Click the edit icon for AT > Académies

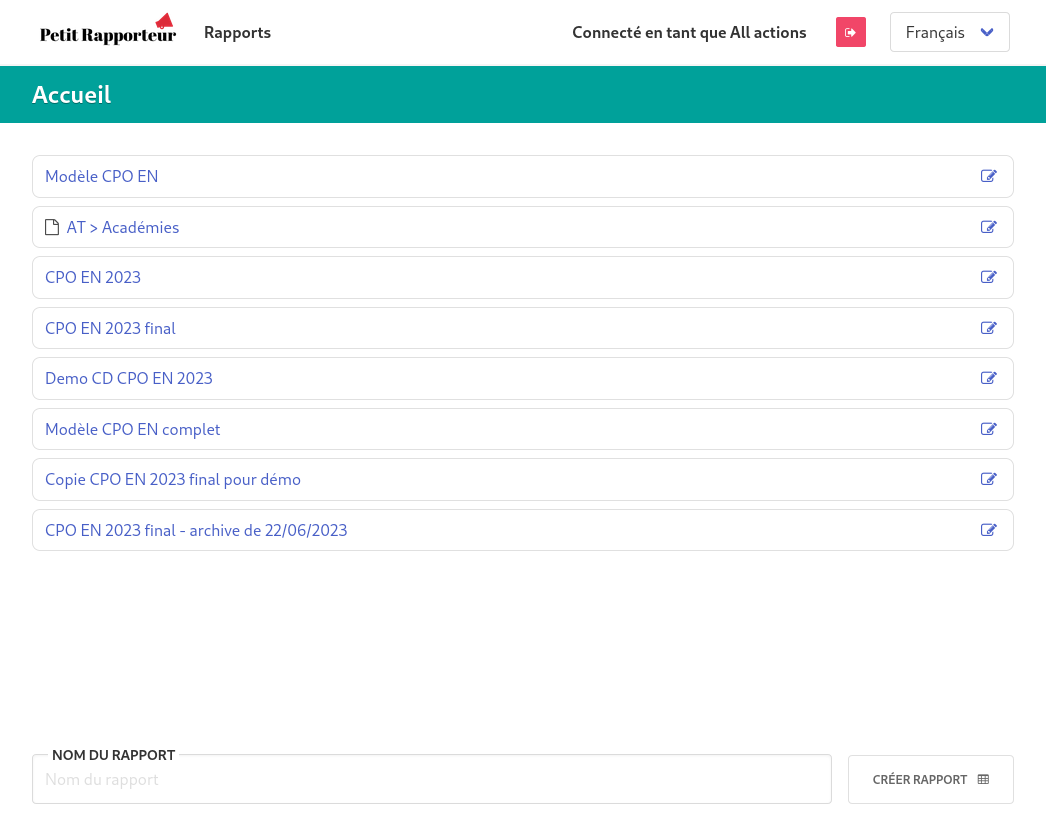coord(989,227)
